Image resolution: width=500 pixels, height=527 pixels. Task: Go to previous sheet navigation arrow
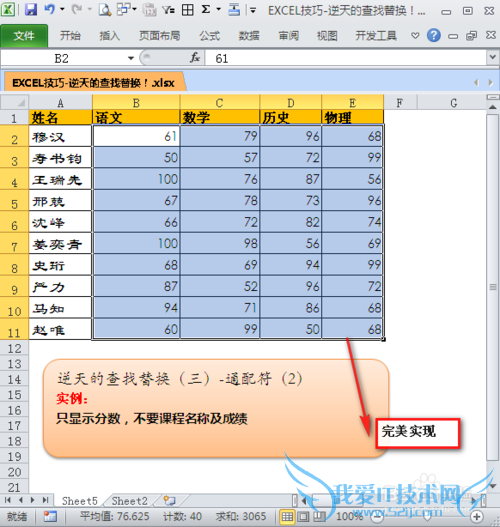tap(21, 500)
